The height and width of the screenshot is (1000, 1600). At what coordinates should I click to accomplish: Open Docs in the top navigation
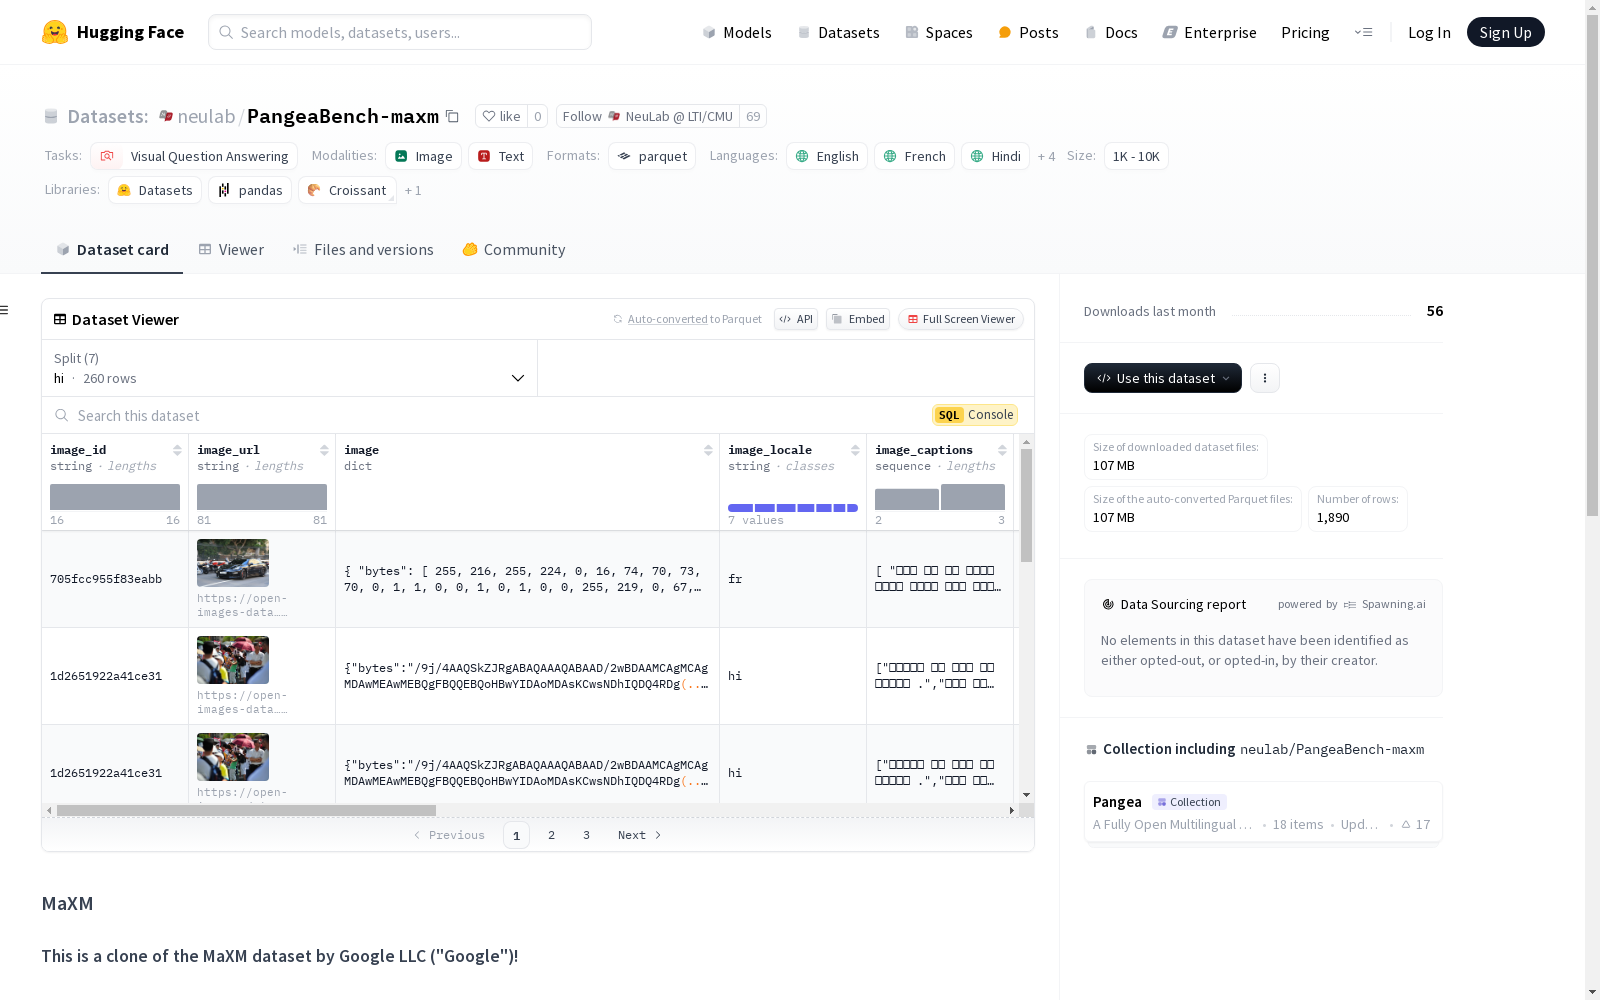tap(1111, 32)
